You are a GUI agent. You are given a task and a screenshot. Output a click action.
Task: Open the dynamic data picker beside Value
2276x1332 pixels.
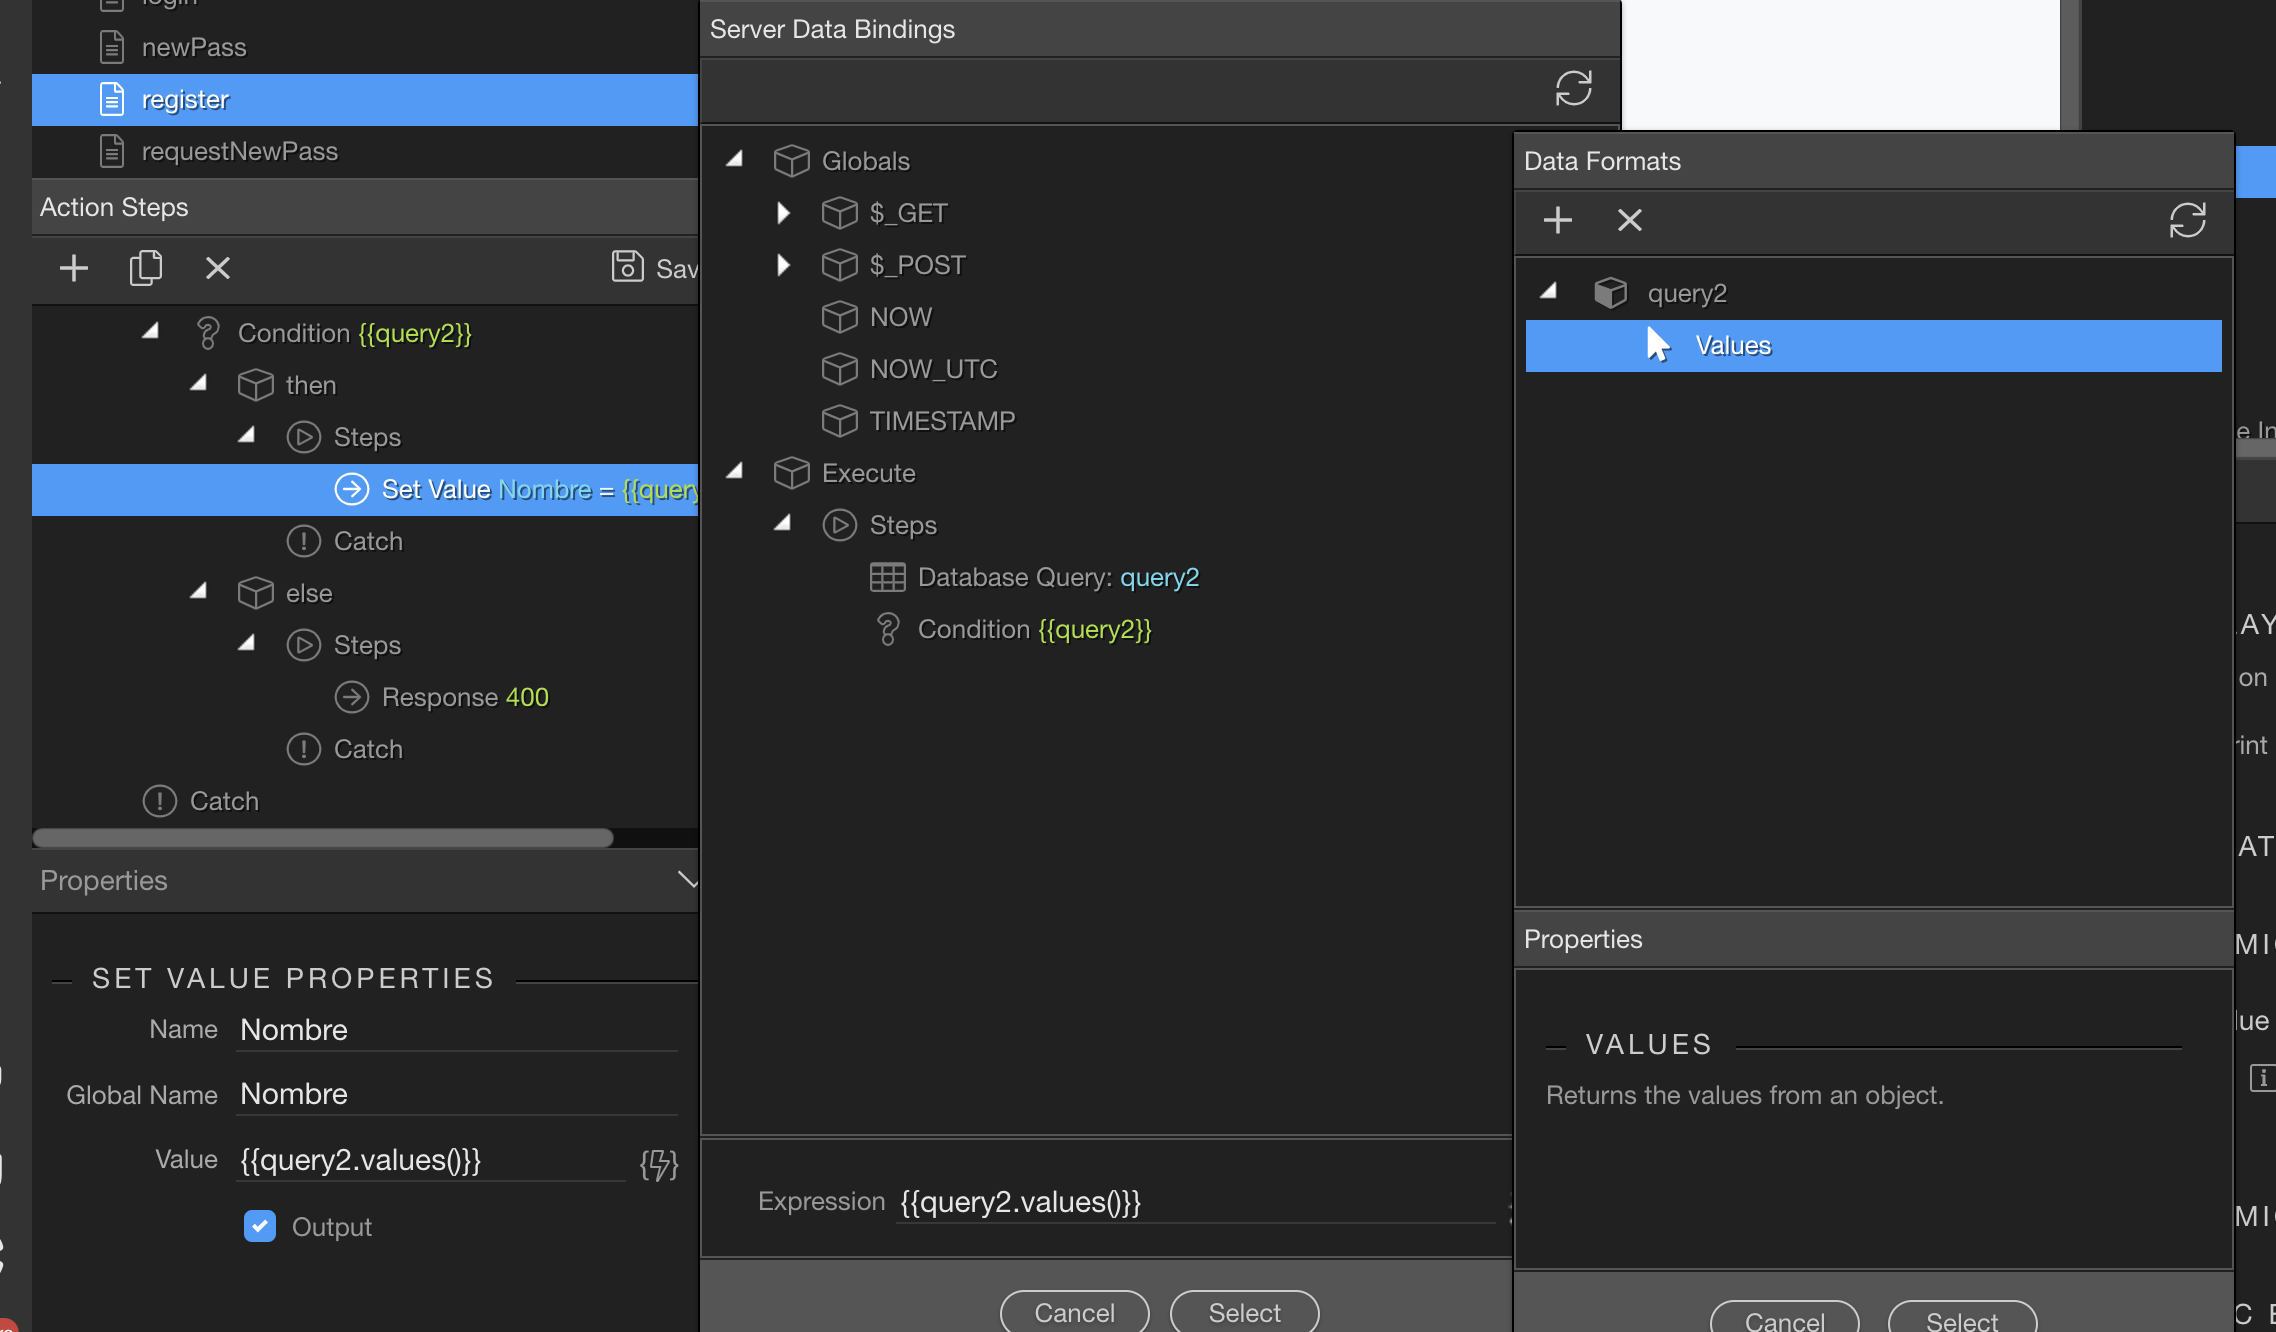659,1164
